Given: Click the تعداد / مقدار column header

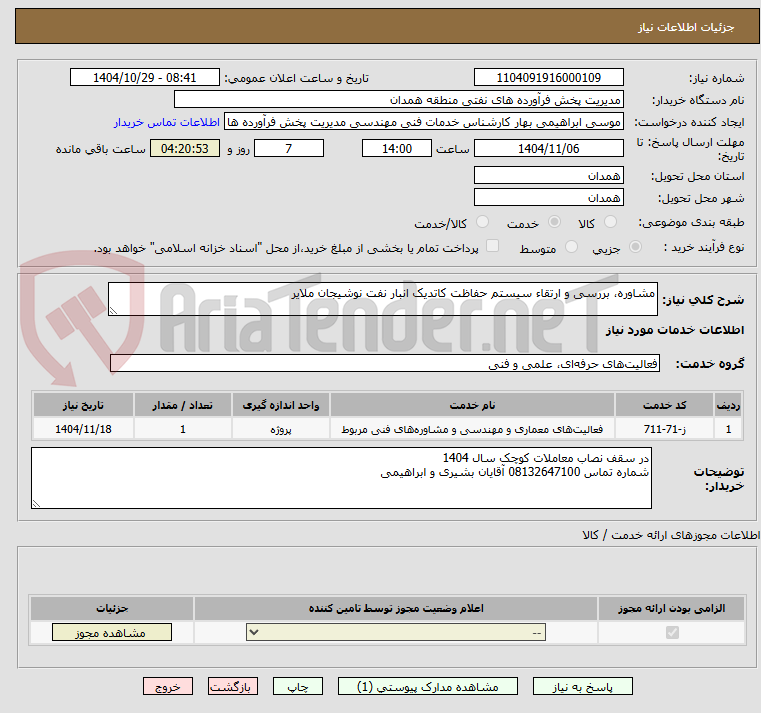Looking at the screenshot, I should click(x=182, y=405).
